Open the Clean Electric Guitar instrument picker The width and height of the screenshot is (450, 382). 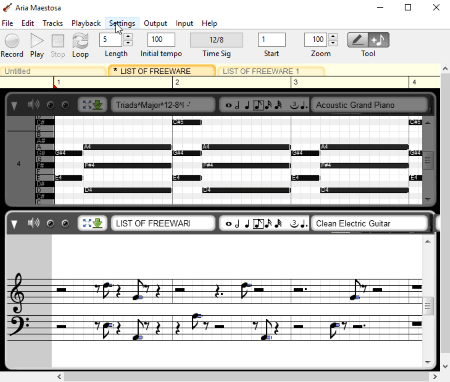pos(369,223)
